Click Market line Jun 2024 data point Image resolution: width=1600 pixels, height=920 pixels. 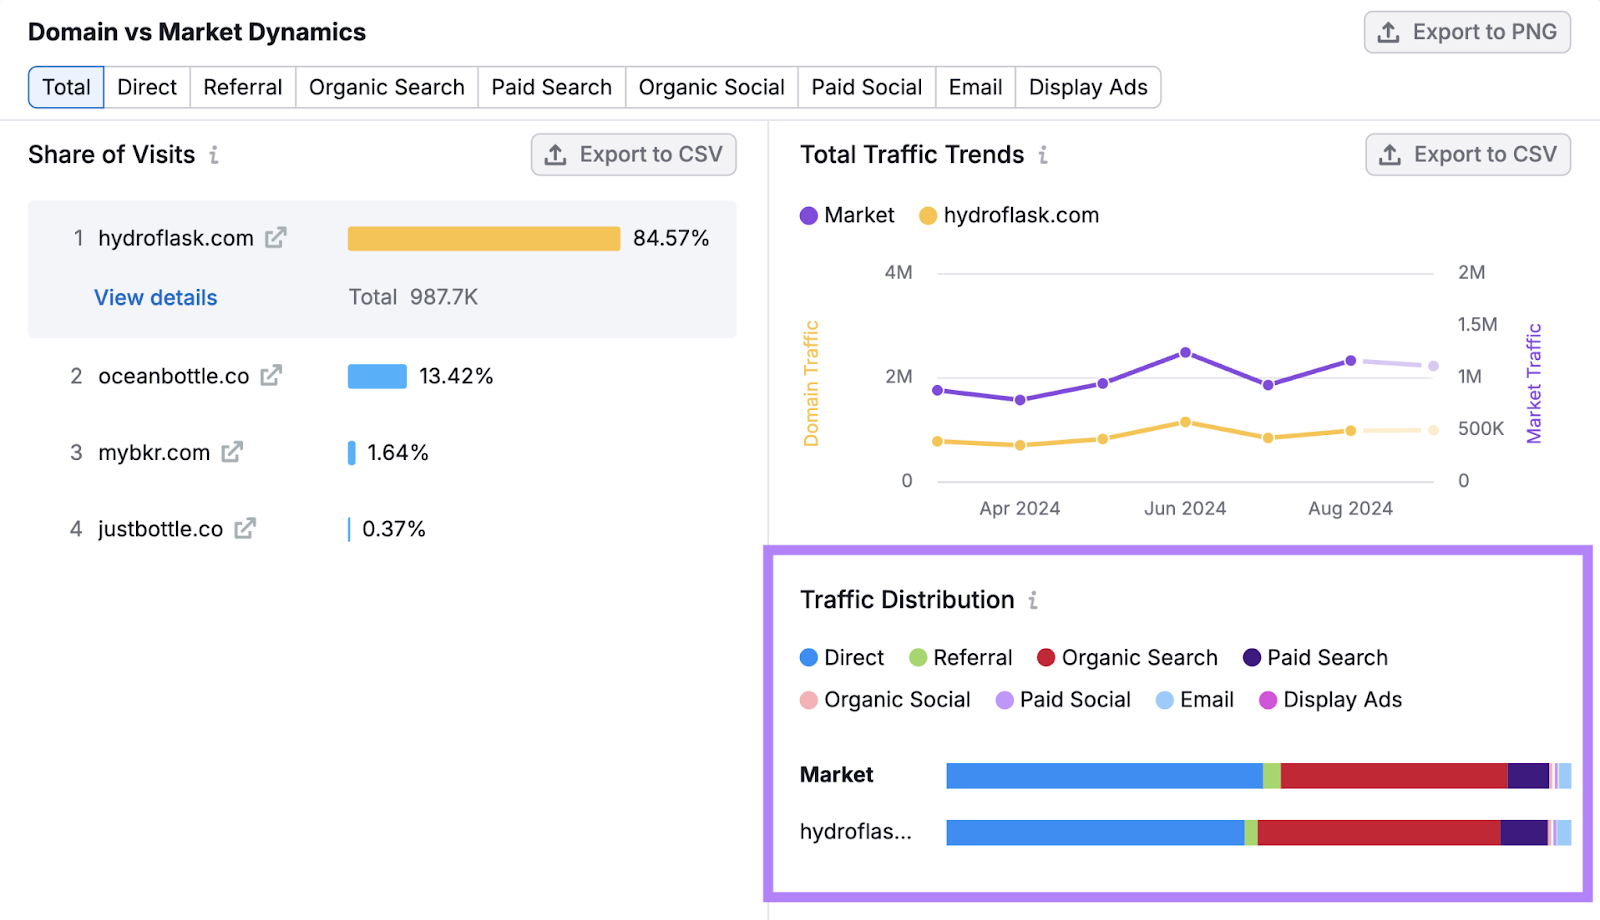coord(1185,352)
